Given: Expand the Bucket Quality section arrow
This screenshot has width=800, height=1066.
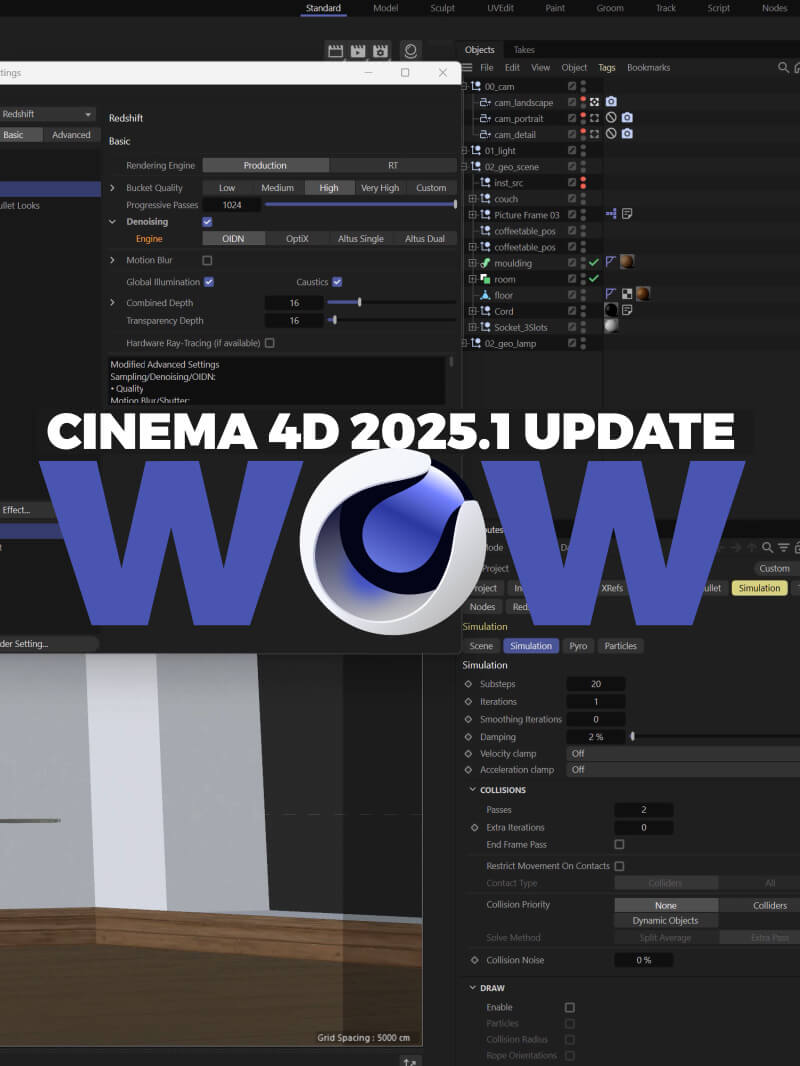Looking at the screenshot, I should (x=113, y=188).
